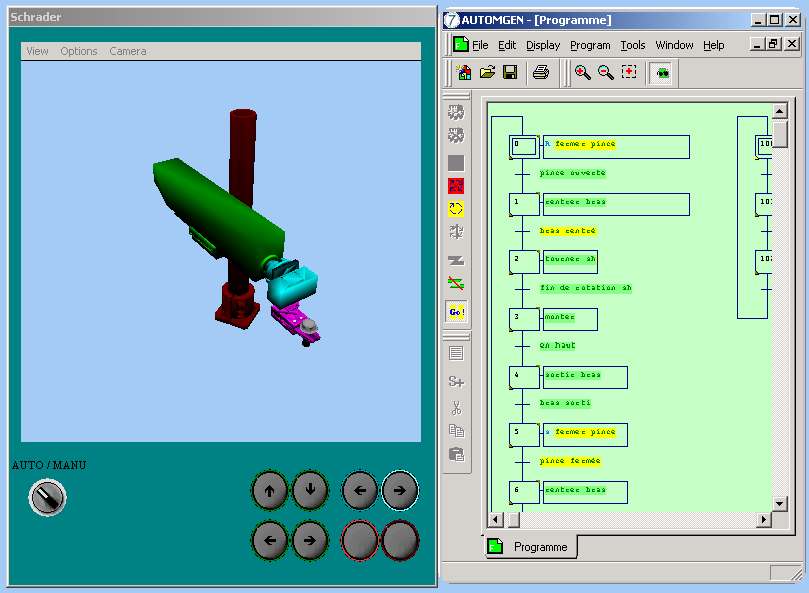Open the Tools menu
The width and height of the screenshot is (809, 593).
633,45
